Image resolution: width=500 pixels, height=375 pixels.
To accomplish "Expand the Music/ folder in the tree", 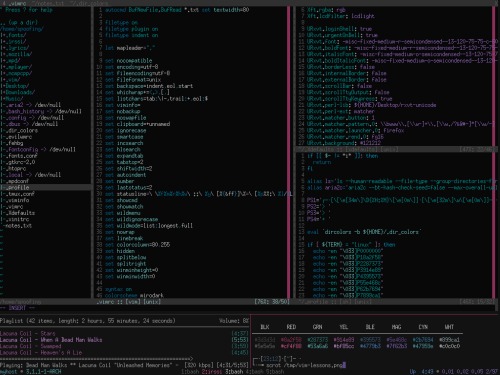I will 13,98.
